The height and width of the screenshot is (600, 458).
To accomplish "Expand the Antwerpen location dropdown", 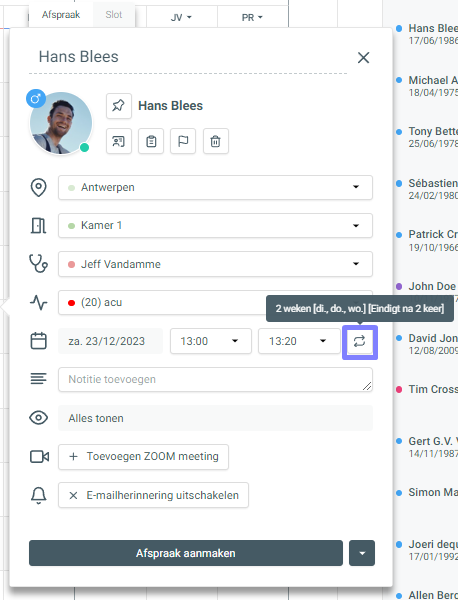I will point(215,188).
